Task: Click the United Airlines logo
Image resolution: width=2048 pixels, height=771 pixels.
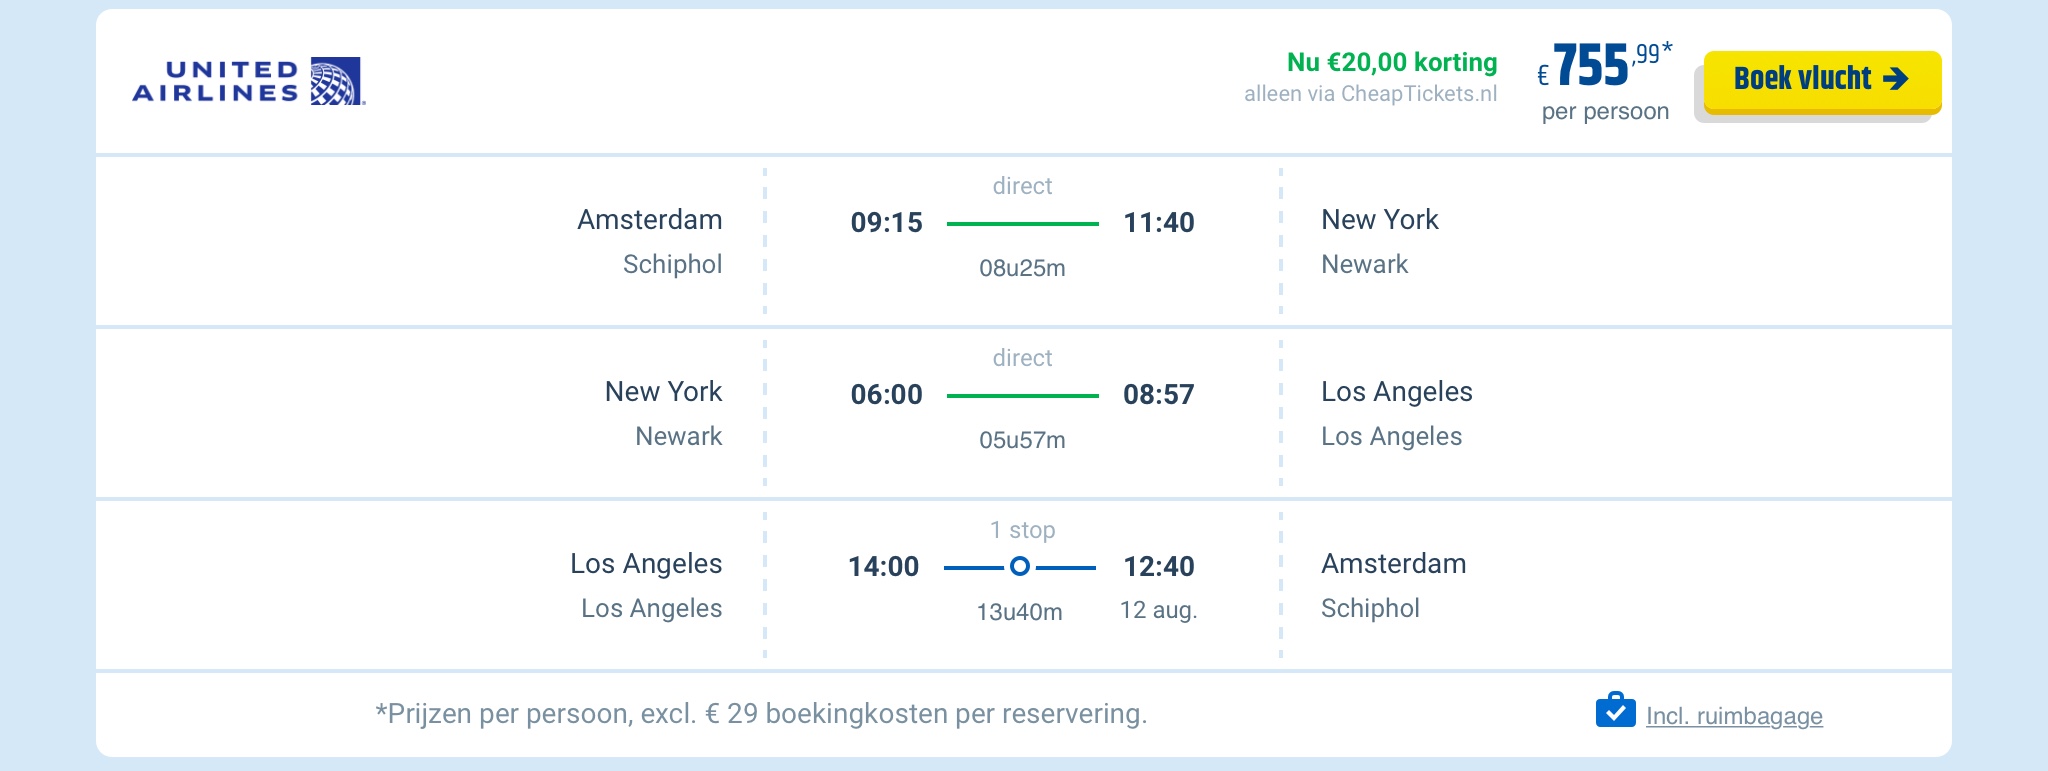Action: (x=248, y=82)
